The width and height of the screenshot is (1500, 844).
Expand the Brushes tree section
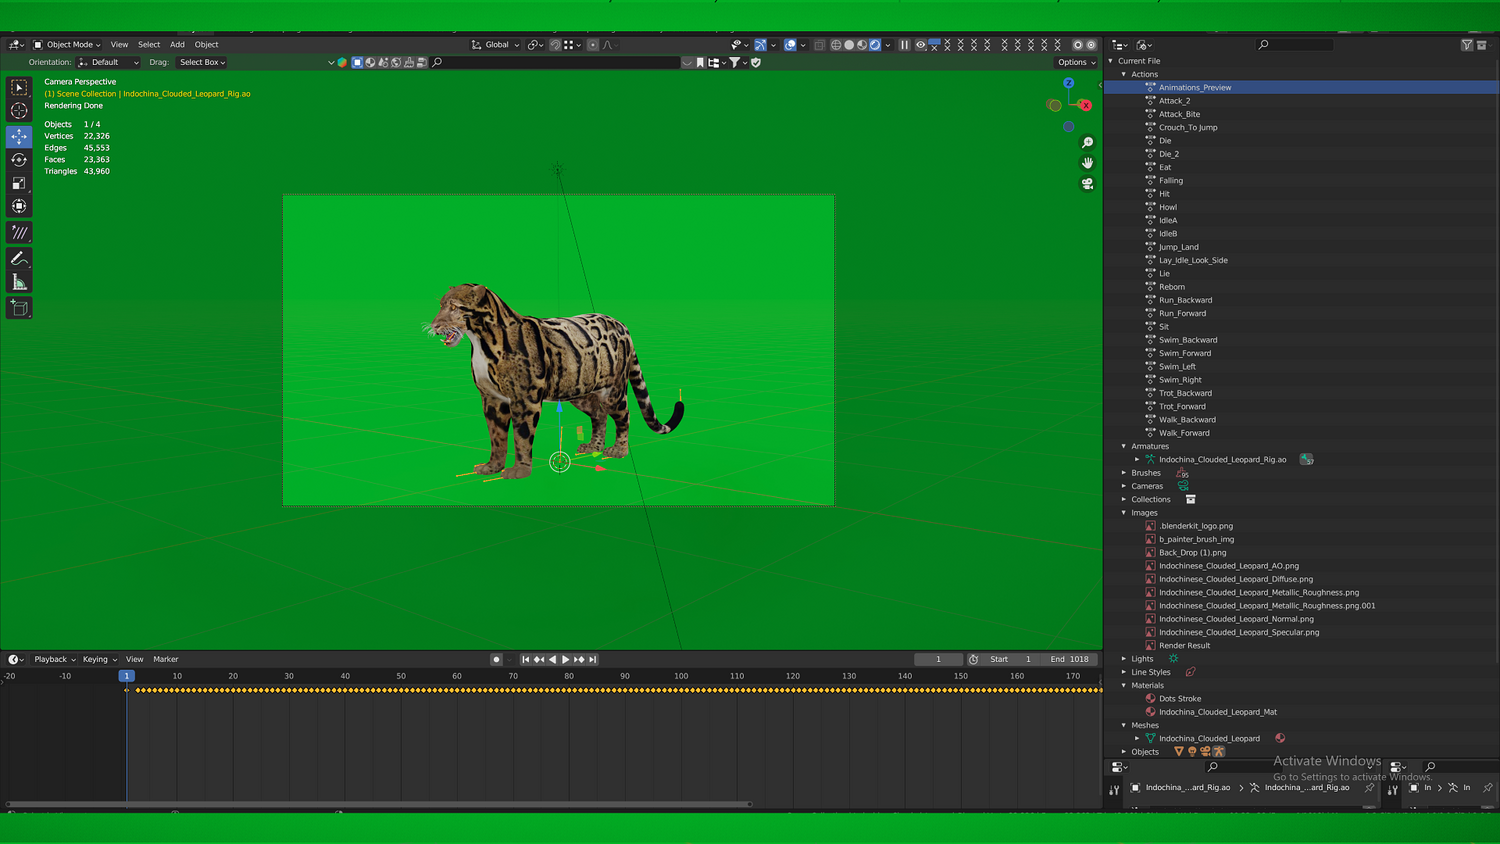(1124, 473)
